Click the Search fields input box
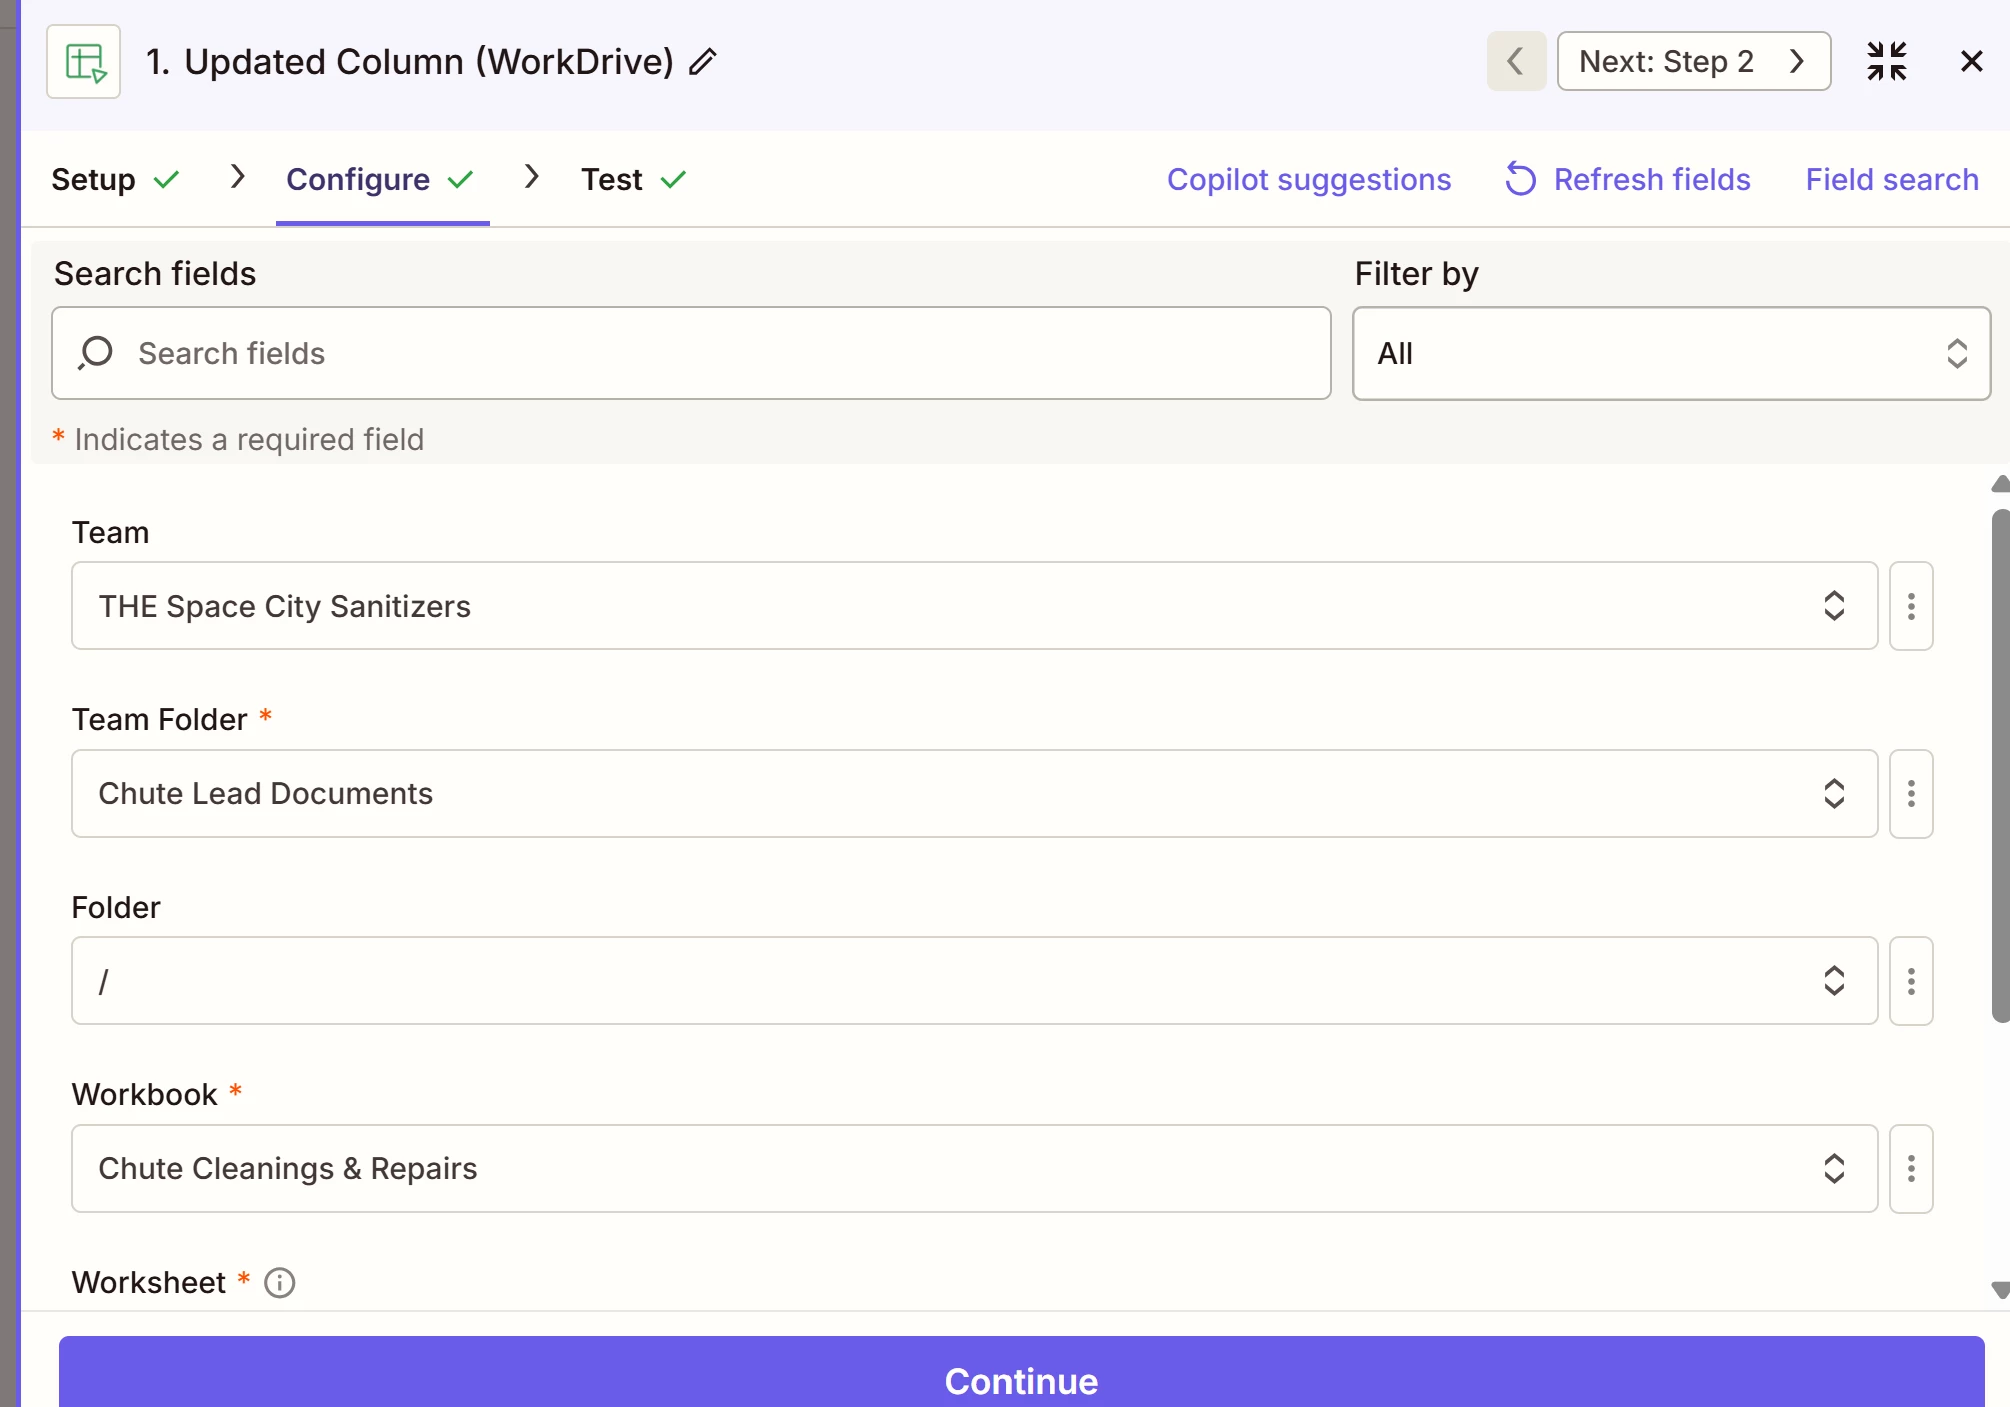Screen dimensions: 2010x1407 (x=690, y=354)
